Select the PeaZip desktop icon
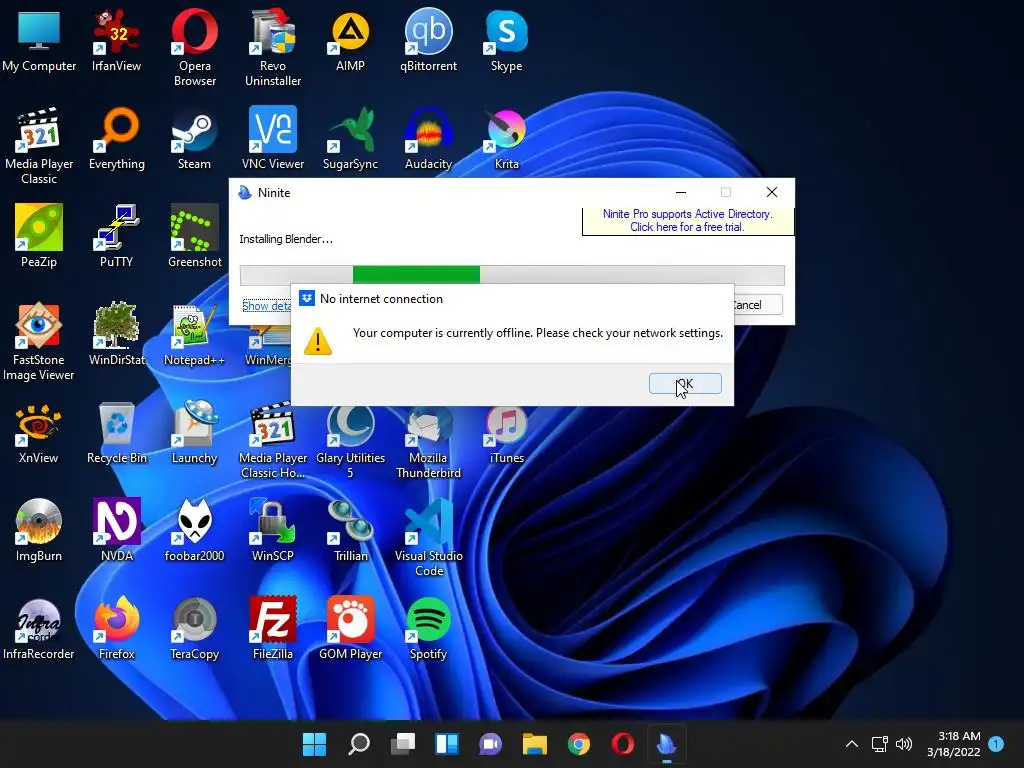 (39, 236)
